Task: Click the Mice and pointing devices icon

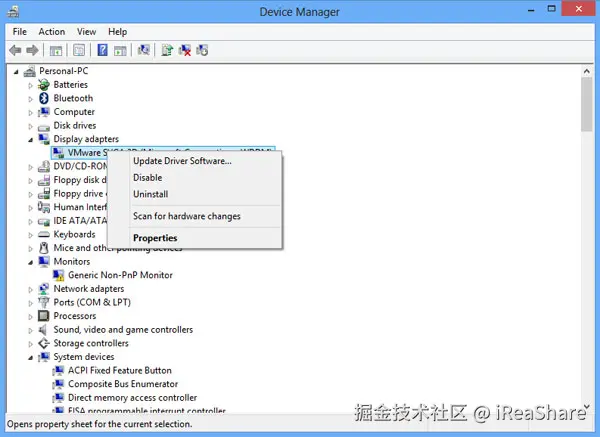Action: point(44,248)
